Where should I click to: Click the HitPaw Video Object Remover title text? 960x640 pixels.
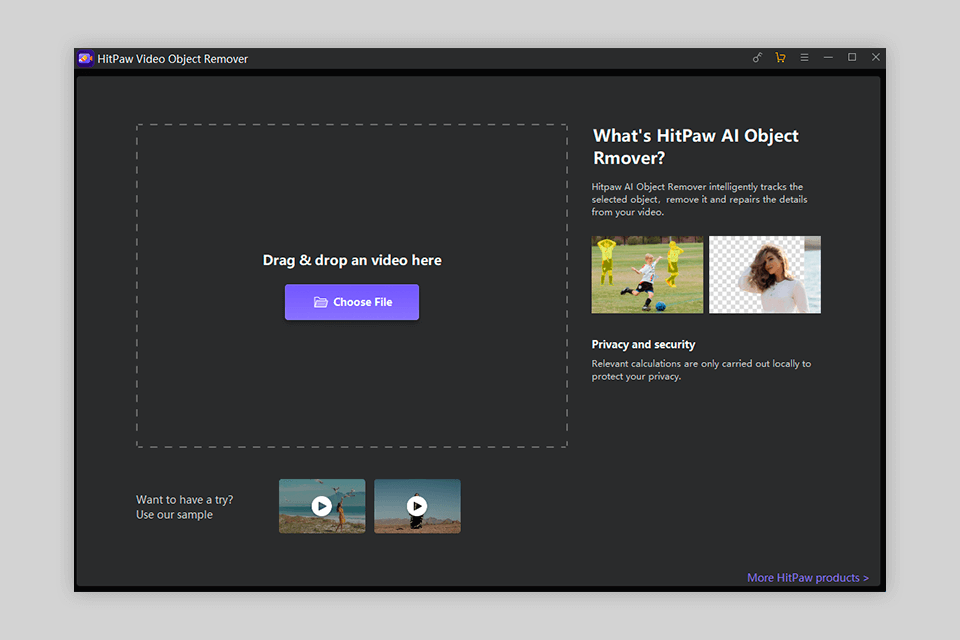[173, 59]
